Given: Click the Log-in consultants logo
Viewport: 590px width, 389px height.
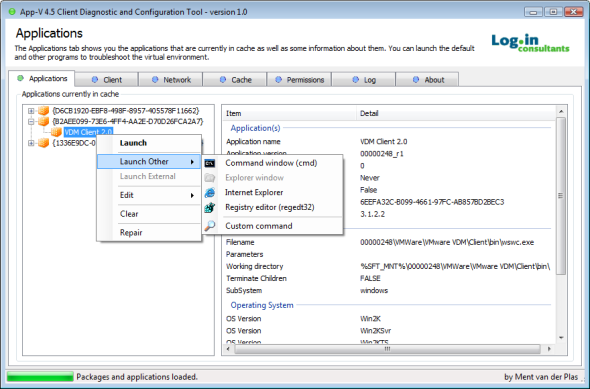Looking at the screenshot, I should [x=530, y=43].
